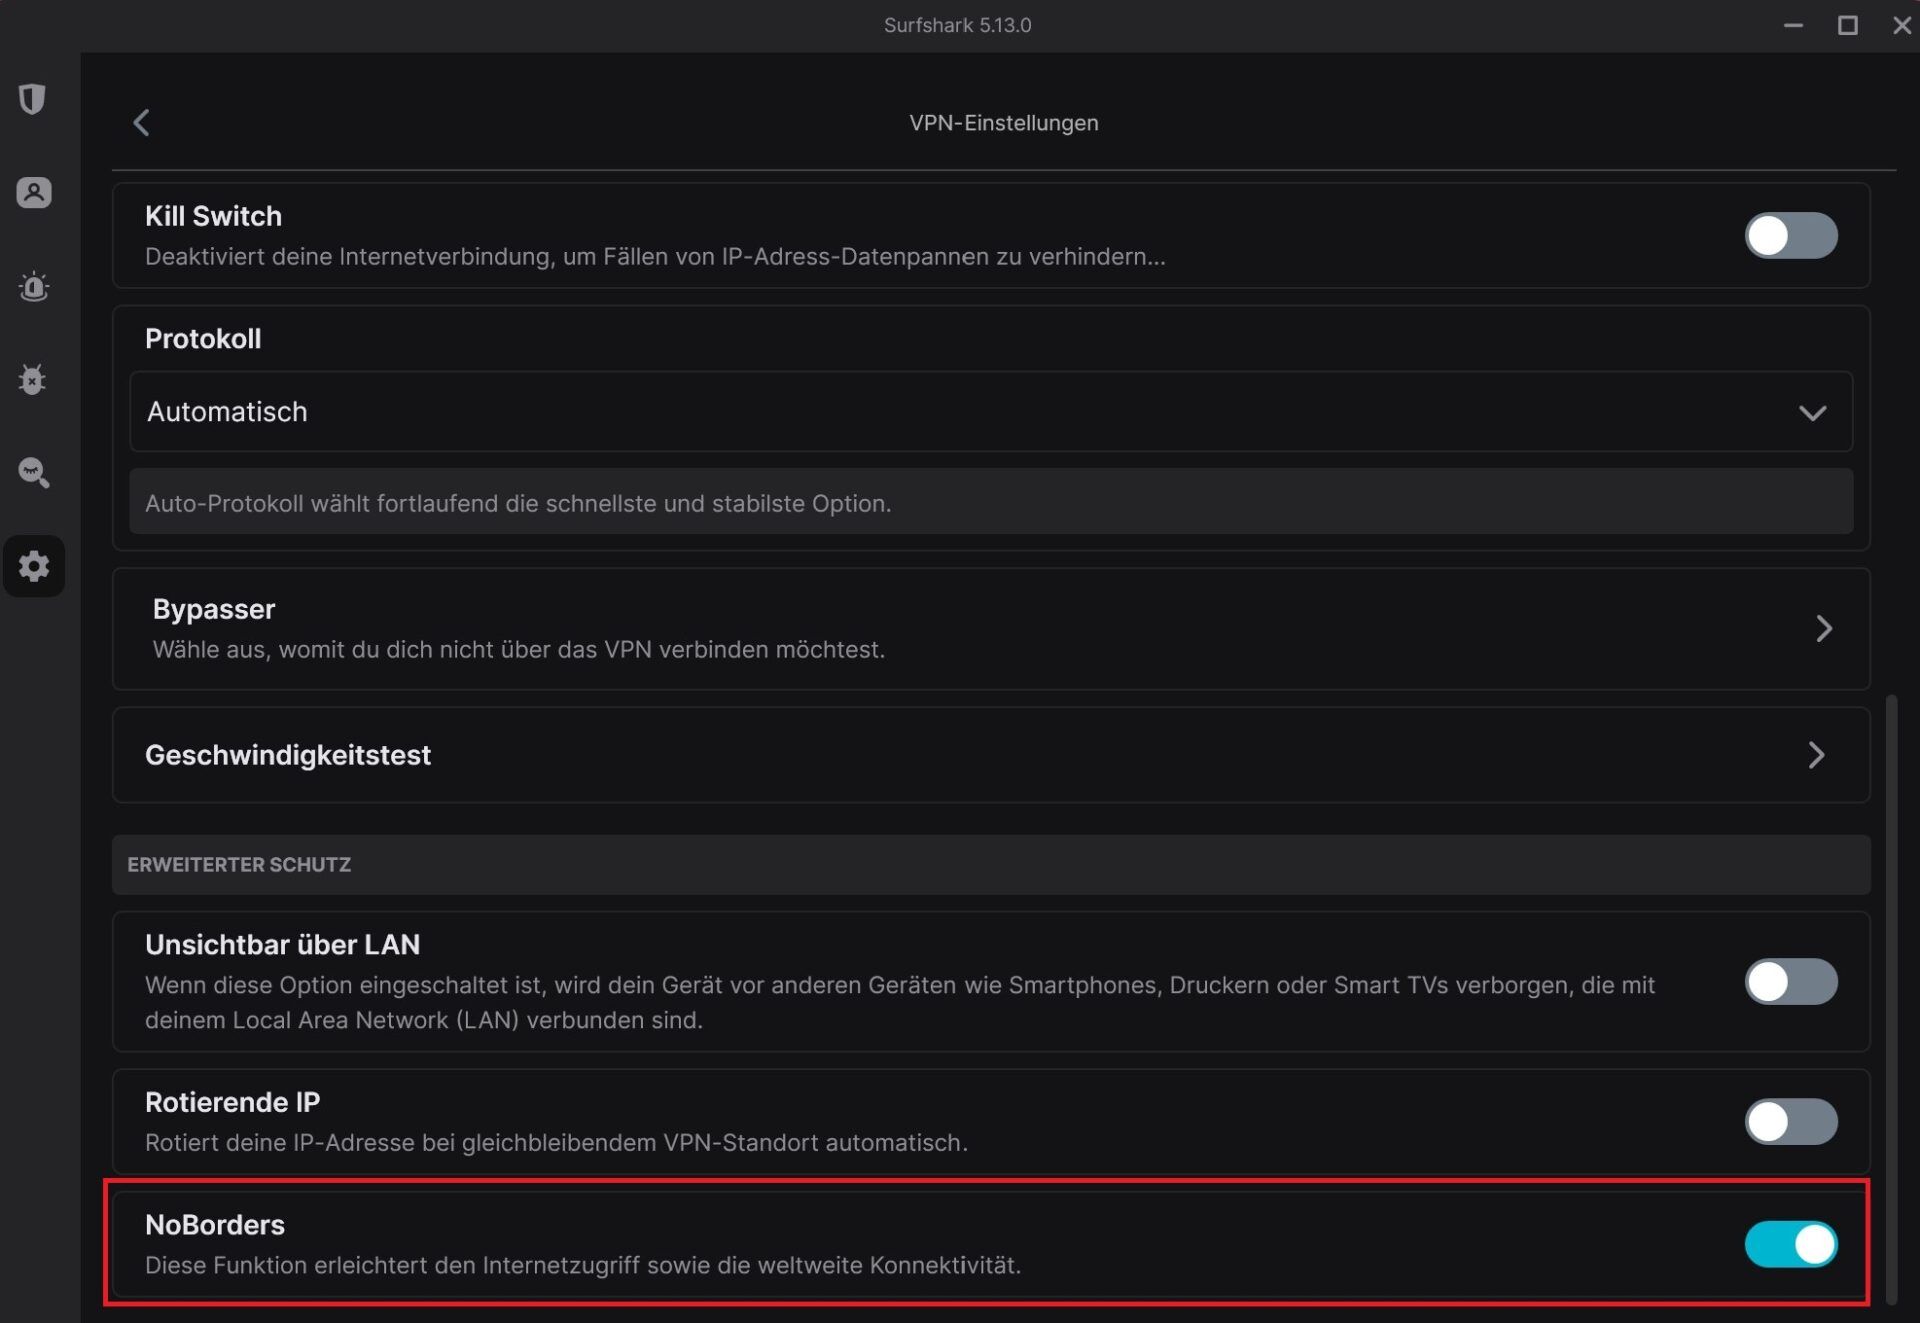Viewport: 1920px width, 1323px height.
Task: Enable the Rotierende IP toggle
Action: 1790,1122
